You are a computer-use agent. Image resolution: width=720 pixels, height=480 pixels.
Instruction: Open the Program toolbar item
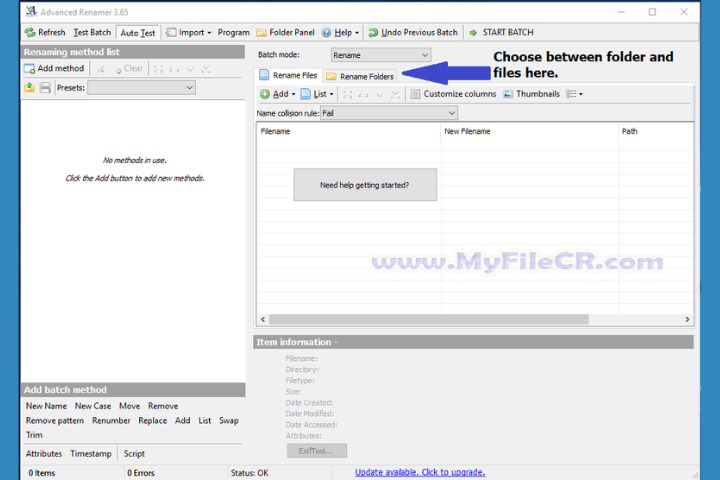tap(233, 33)
